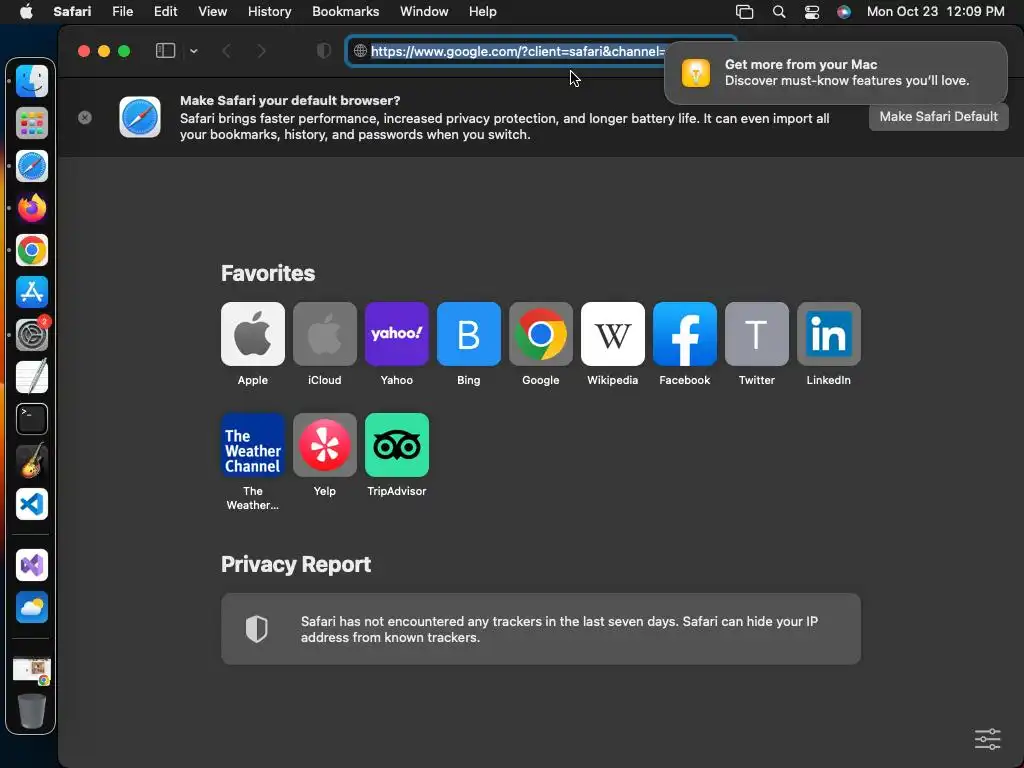Open the minimized window thumbnail in Dock

31,670
